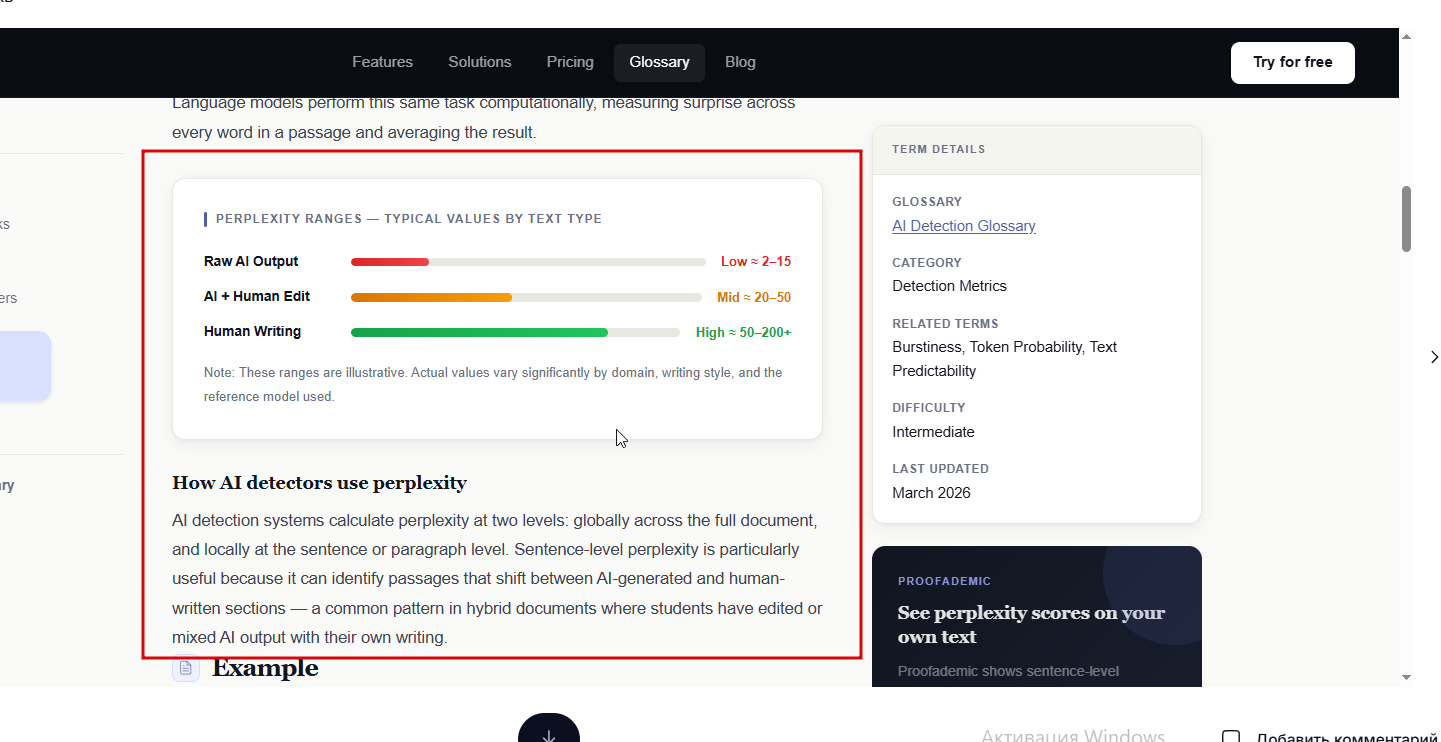Click the "Intermediate" difficulty value
Image resolution: width=1441 pixels, height=742 pixels.
click(x=933, y=432)
